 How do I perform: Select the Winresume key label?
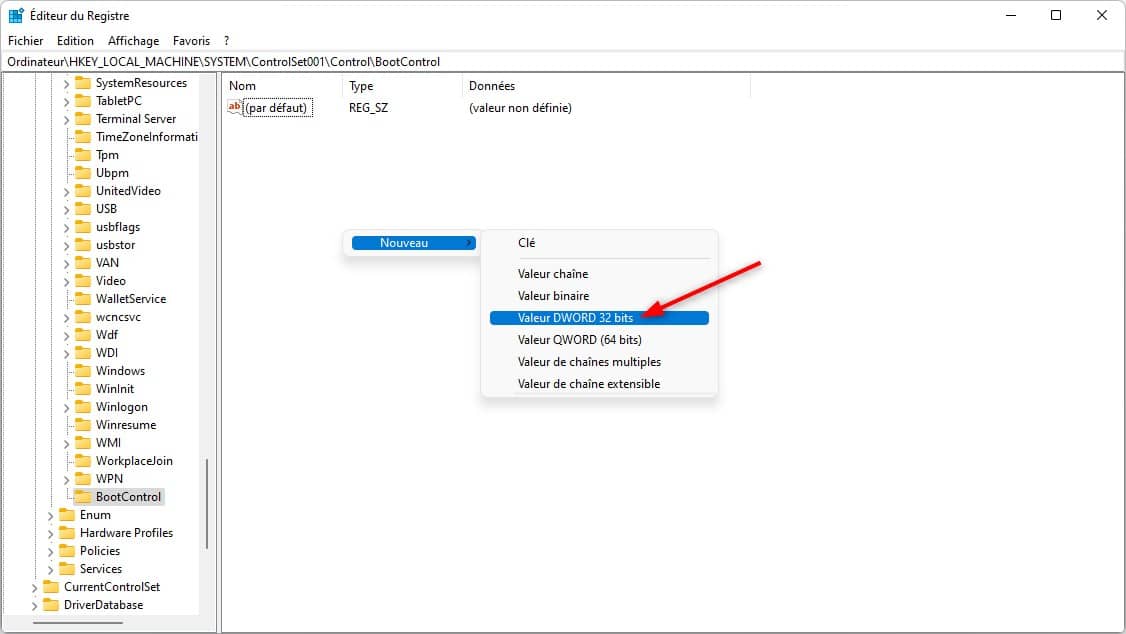point(126,424)
